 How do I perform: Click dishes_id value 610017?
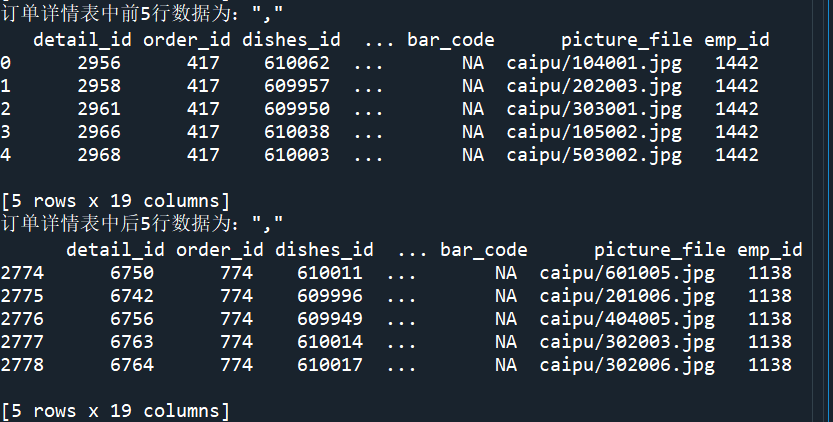pos(330,365)
